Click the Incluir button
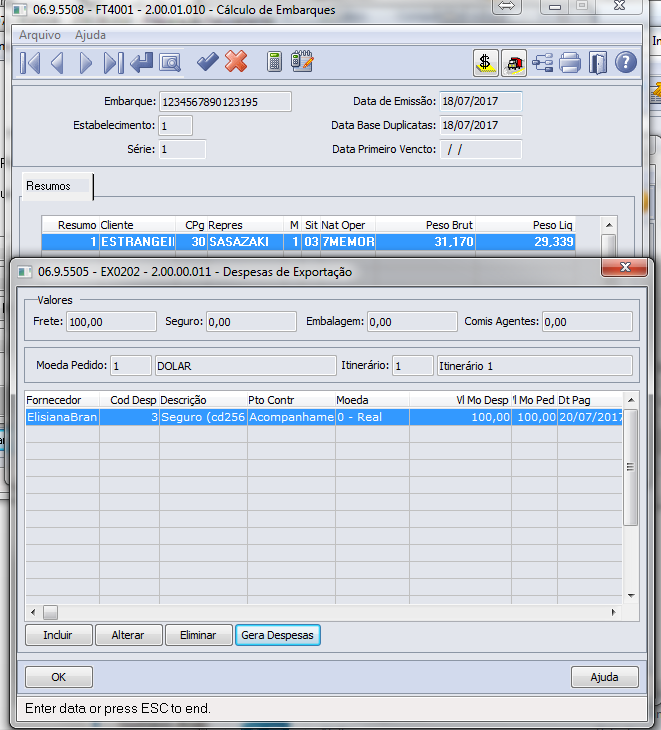 (59, 635)
